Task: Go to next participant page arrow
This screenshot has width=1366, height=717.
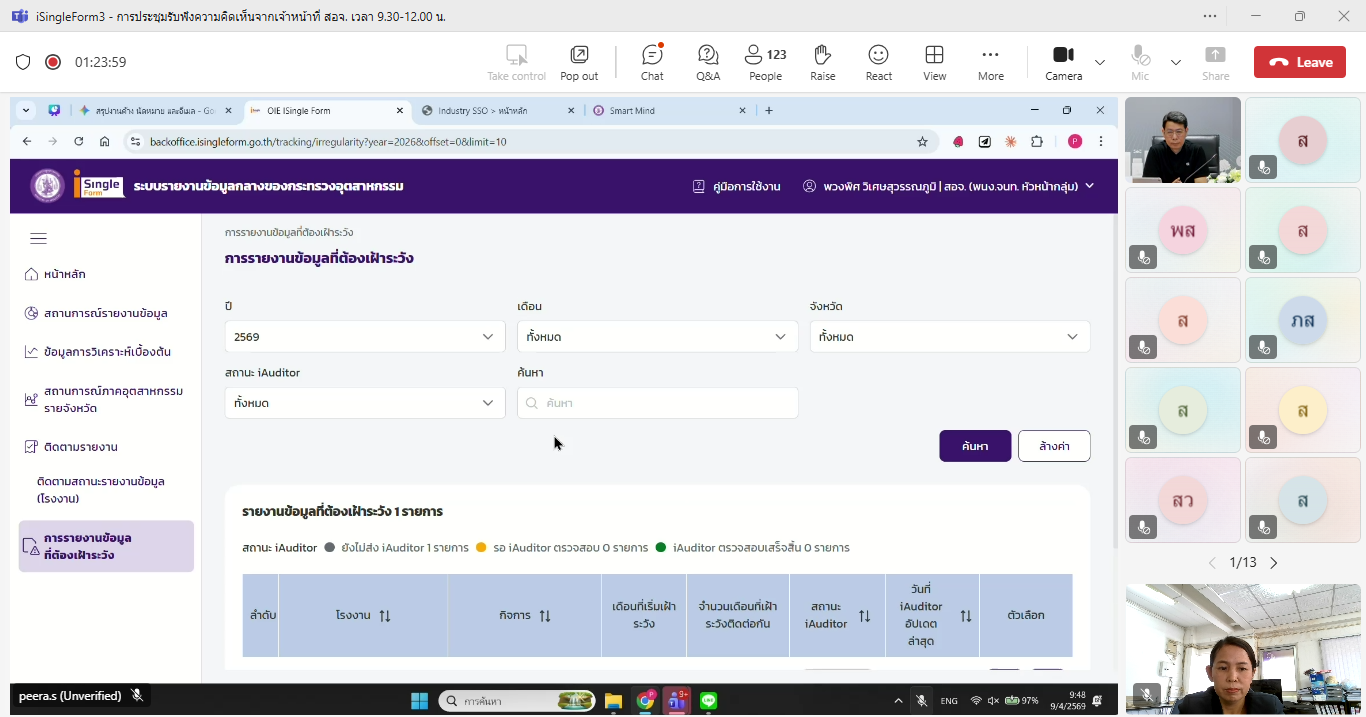Action: pyautogui.click(x=1273, y=563)
